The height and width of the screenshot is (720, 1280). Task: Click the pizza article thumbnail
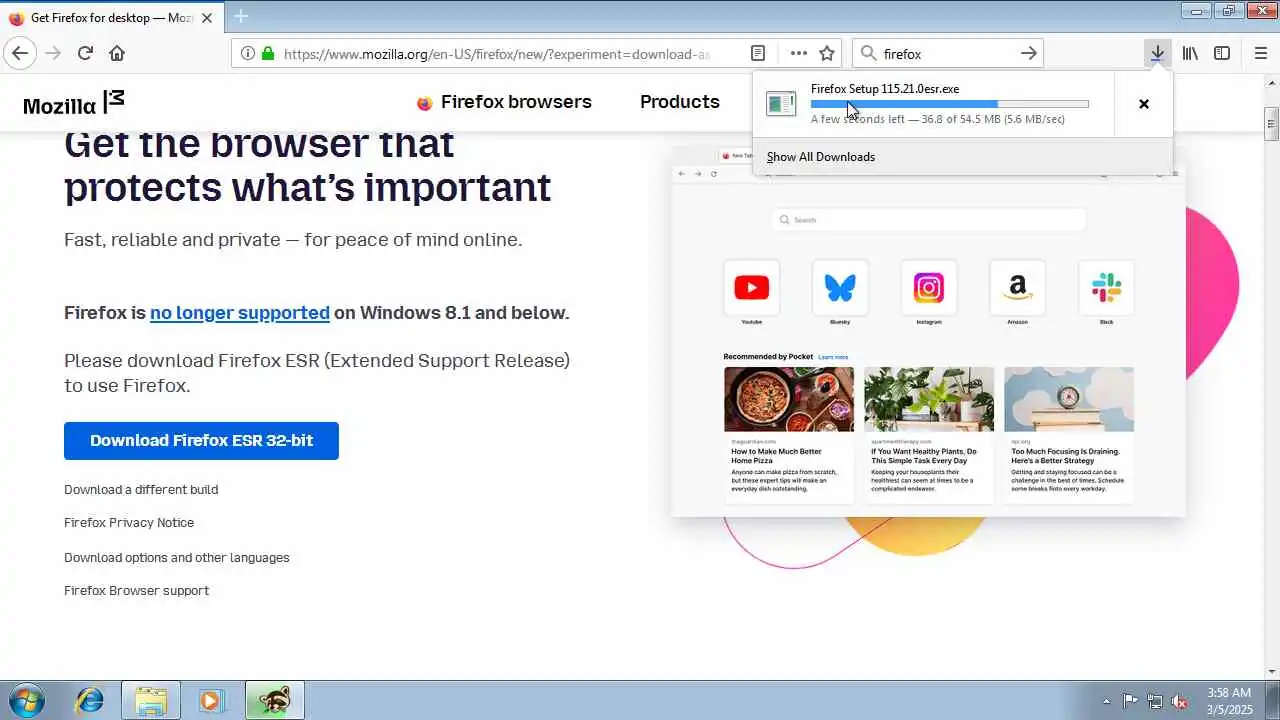click(x=789, y=399)
